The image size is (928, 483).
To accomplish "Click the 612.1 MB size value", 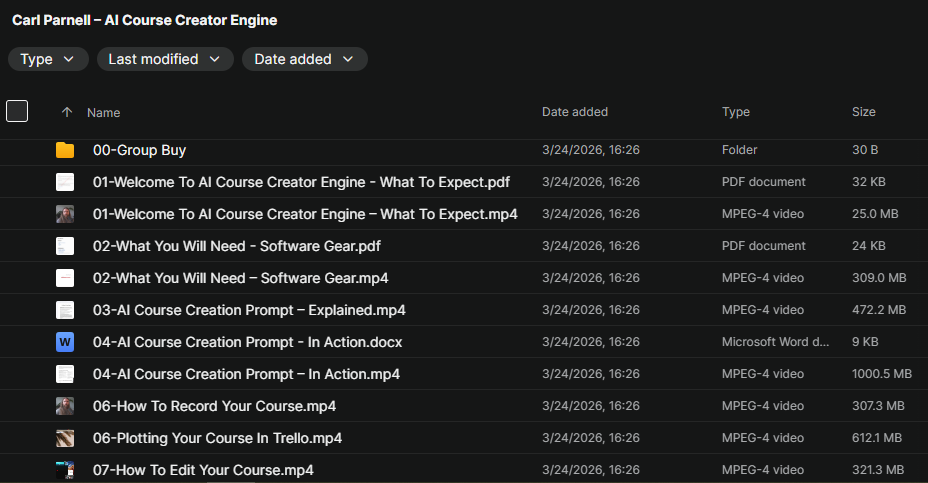I will pyautogui.click(x=877, y=437).
